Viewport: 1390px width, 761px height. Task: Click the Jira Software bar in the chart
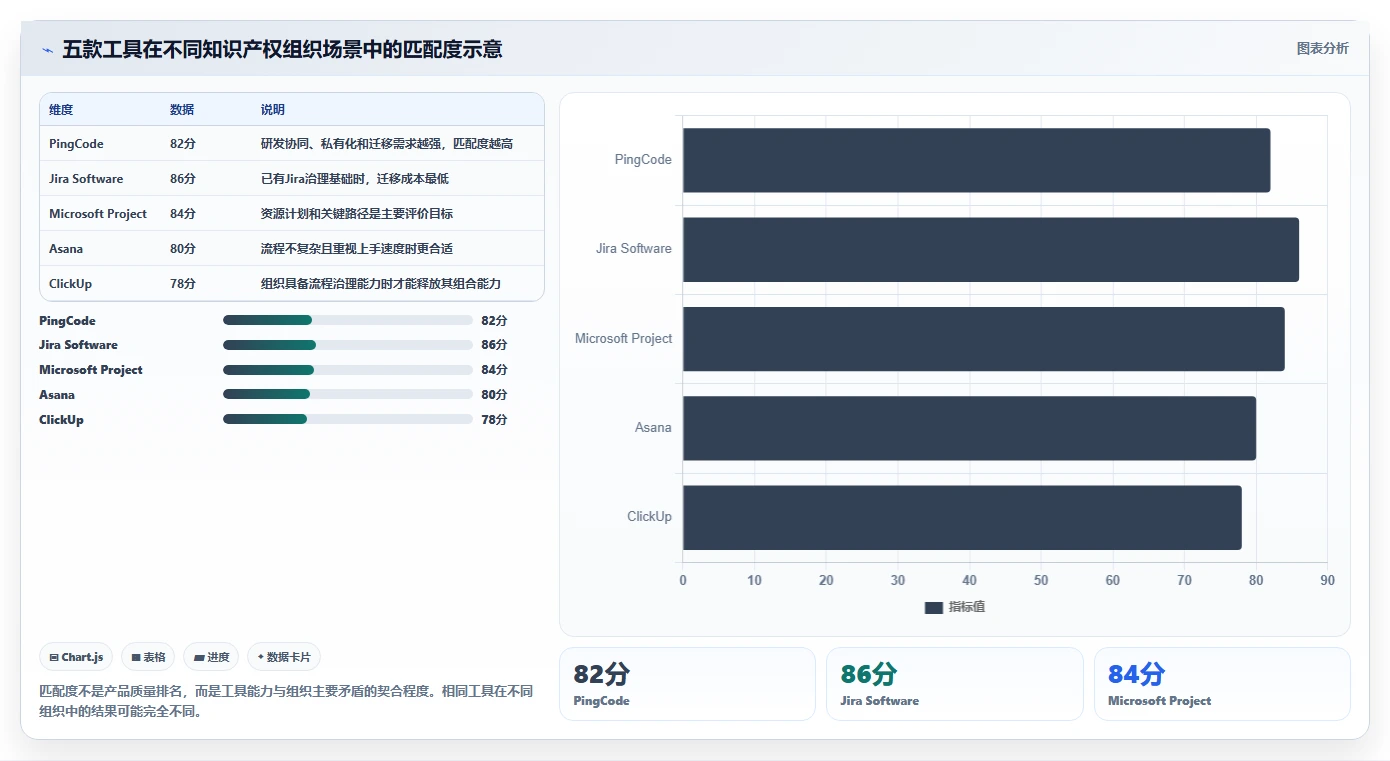click(x=991, y=249)
